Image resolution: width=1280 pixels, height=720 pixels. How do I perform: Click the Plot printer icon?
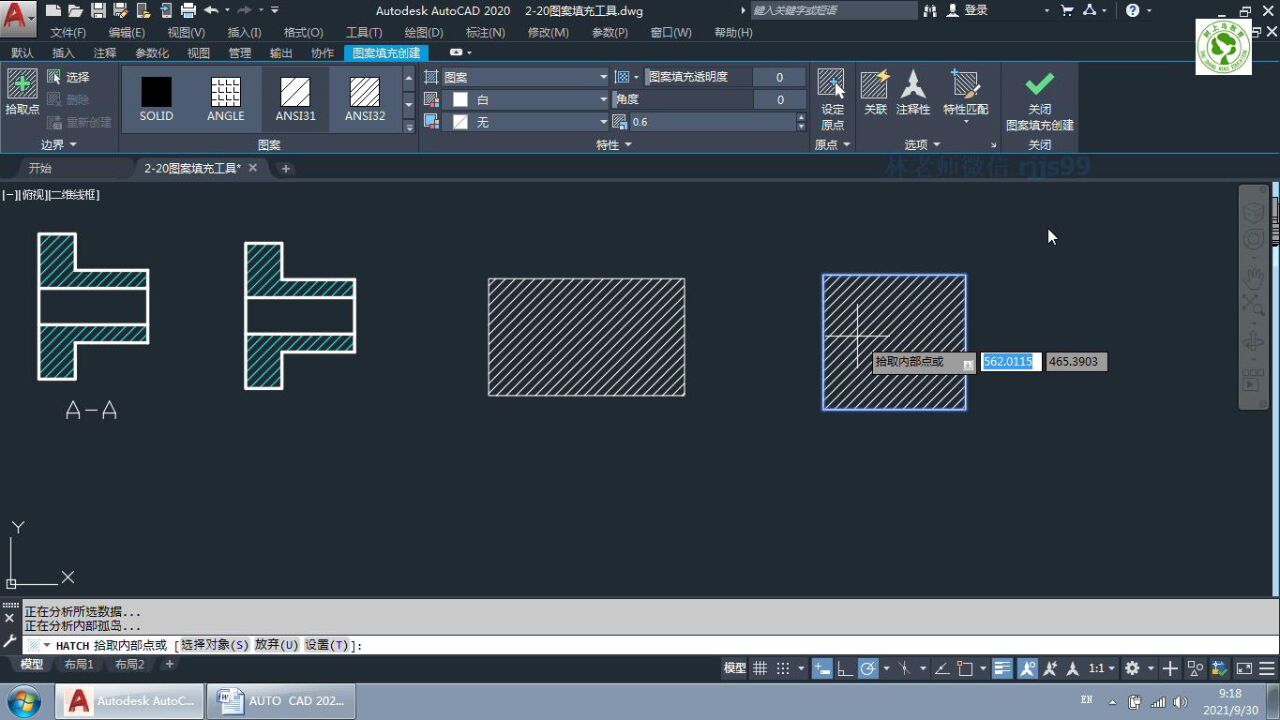pyautogui.click(x=188, y=10)
